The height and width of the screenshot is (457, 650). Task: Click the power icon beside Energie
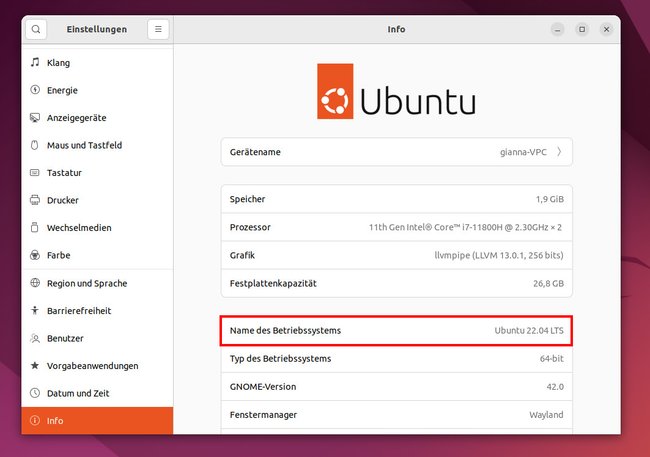tap(35, 90)
